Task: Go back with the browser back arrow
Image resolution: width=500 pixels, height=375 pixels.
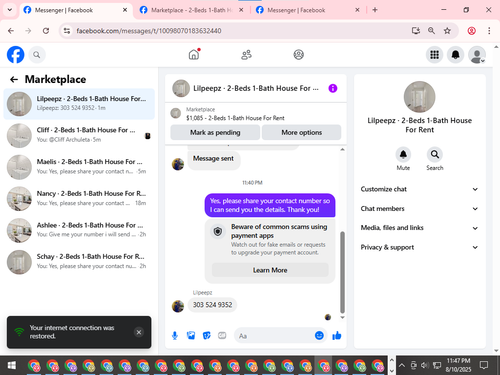Action: click(x=11, y=31)
